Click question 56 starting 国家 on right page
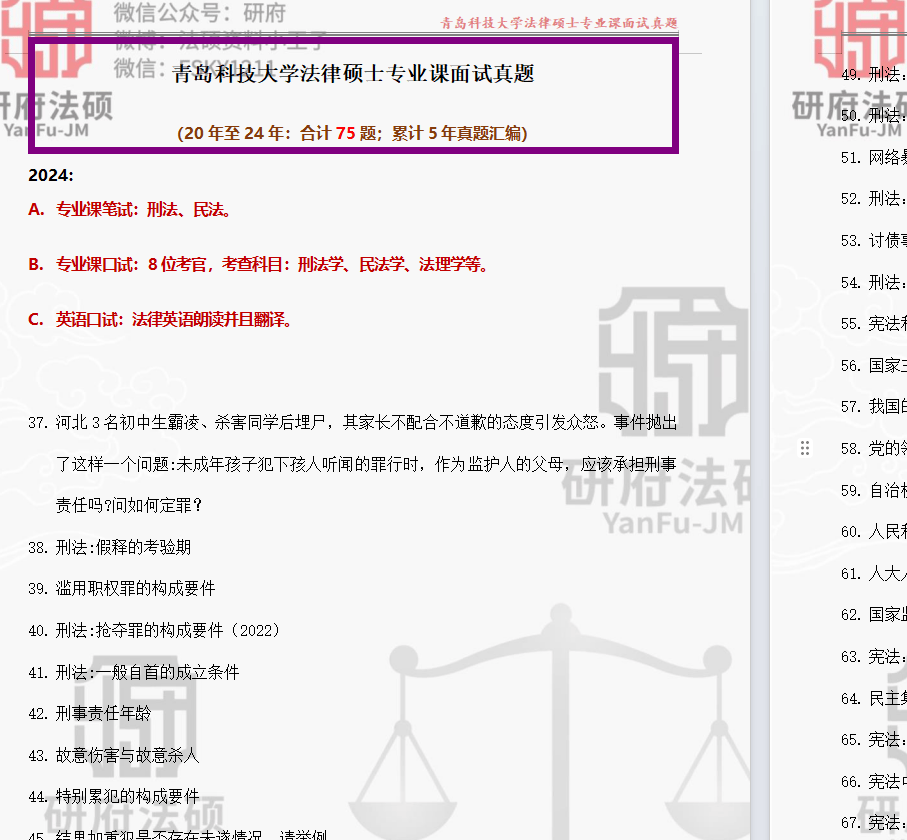 [873, 365]
